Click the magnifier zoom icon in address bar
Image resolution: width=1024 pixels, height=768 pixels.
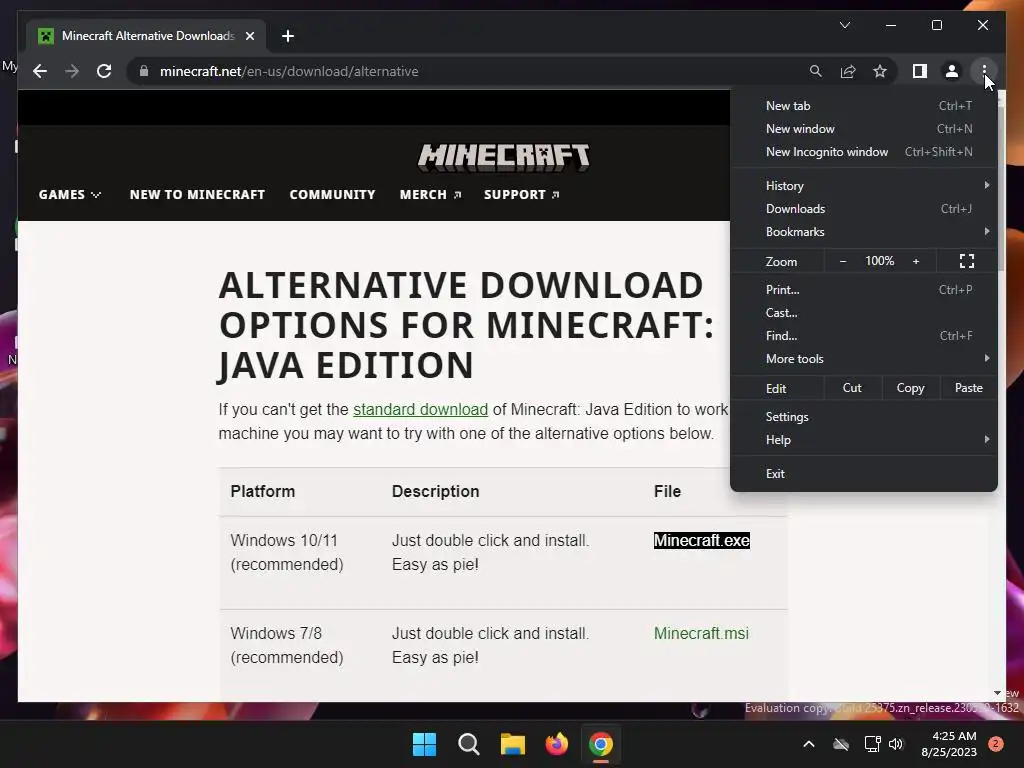pyautogui.click(x=816, y=71)
